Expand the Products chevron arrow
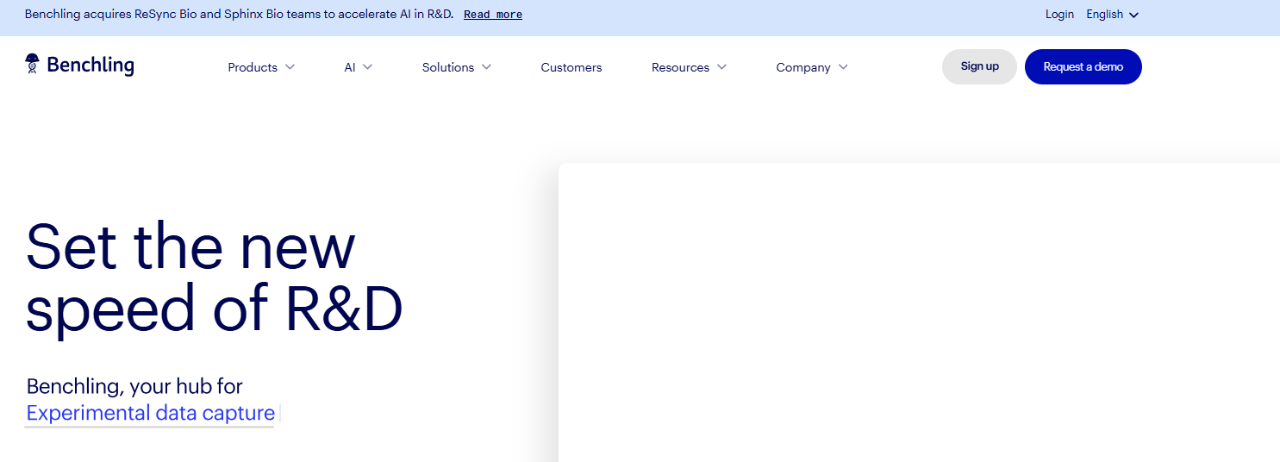Viewport: 1280px width, 462px height. [290, 67]
